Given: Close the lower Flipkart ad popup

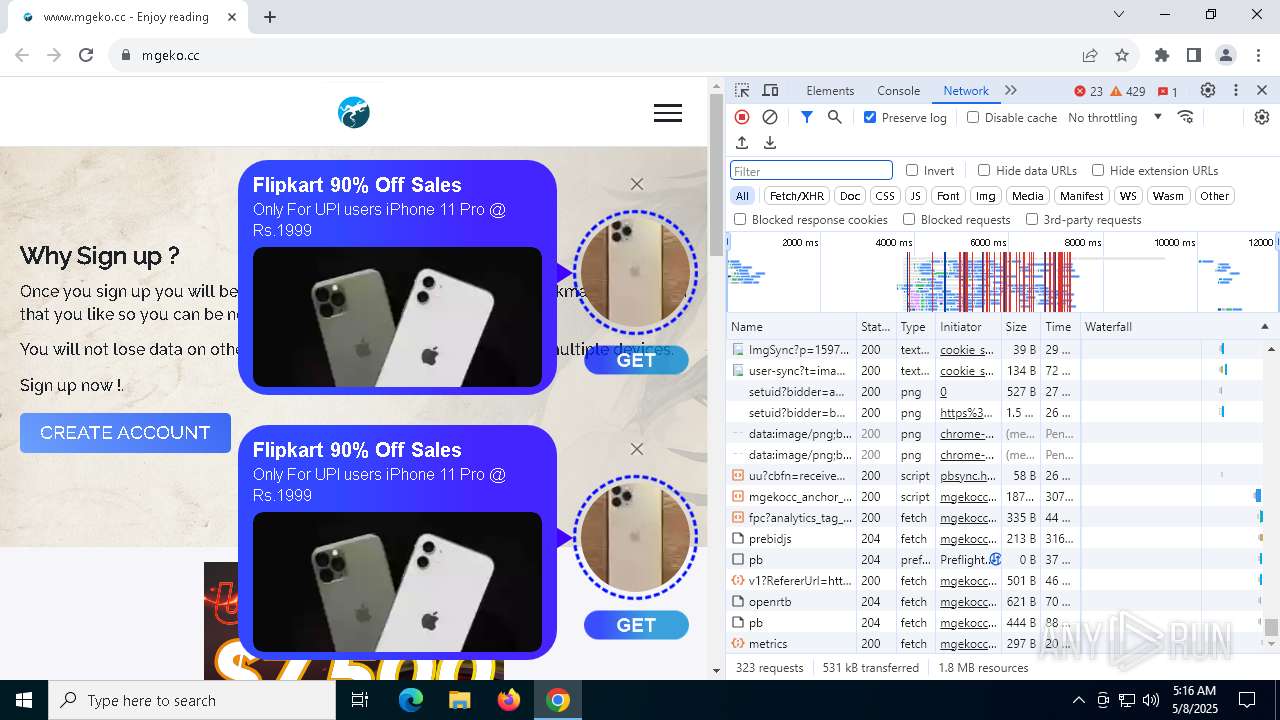Looking at the screenshot, I should (x=637, y=449).
